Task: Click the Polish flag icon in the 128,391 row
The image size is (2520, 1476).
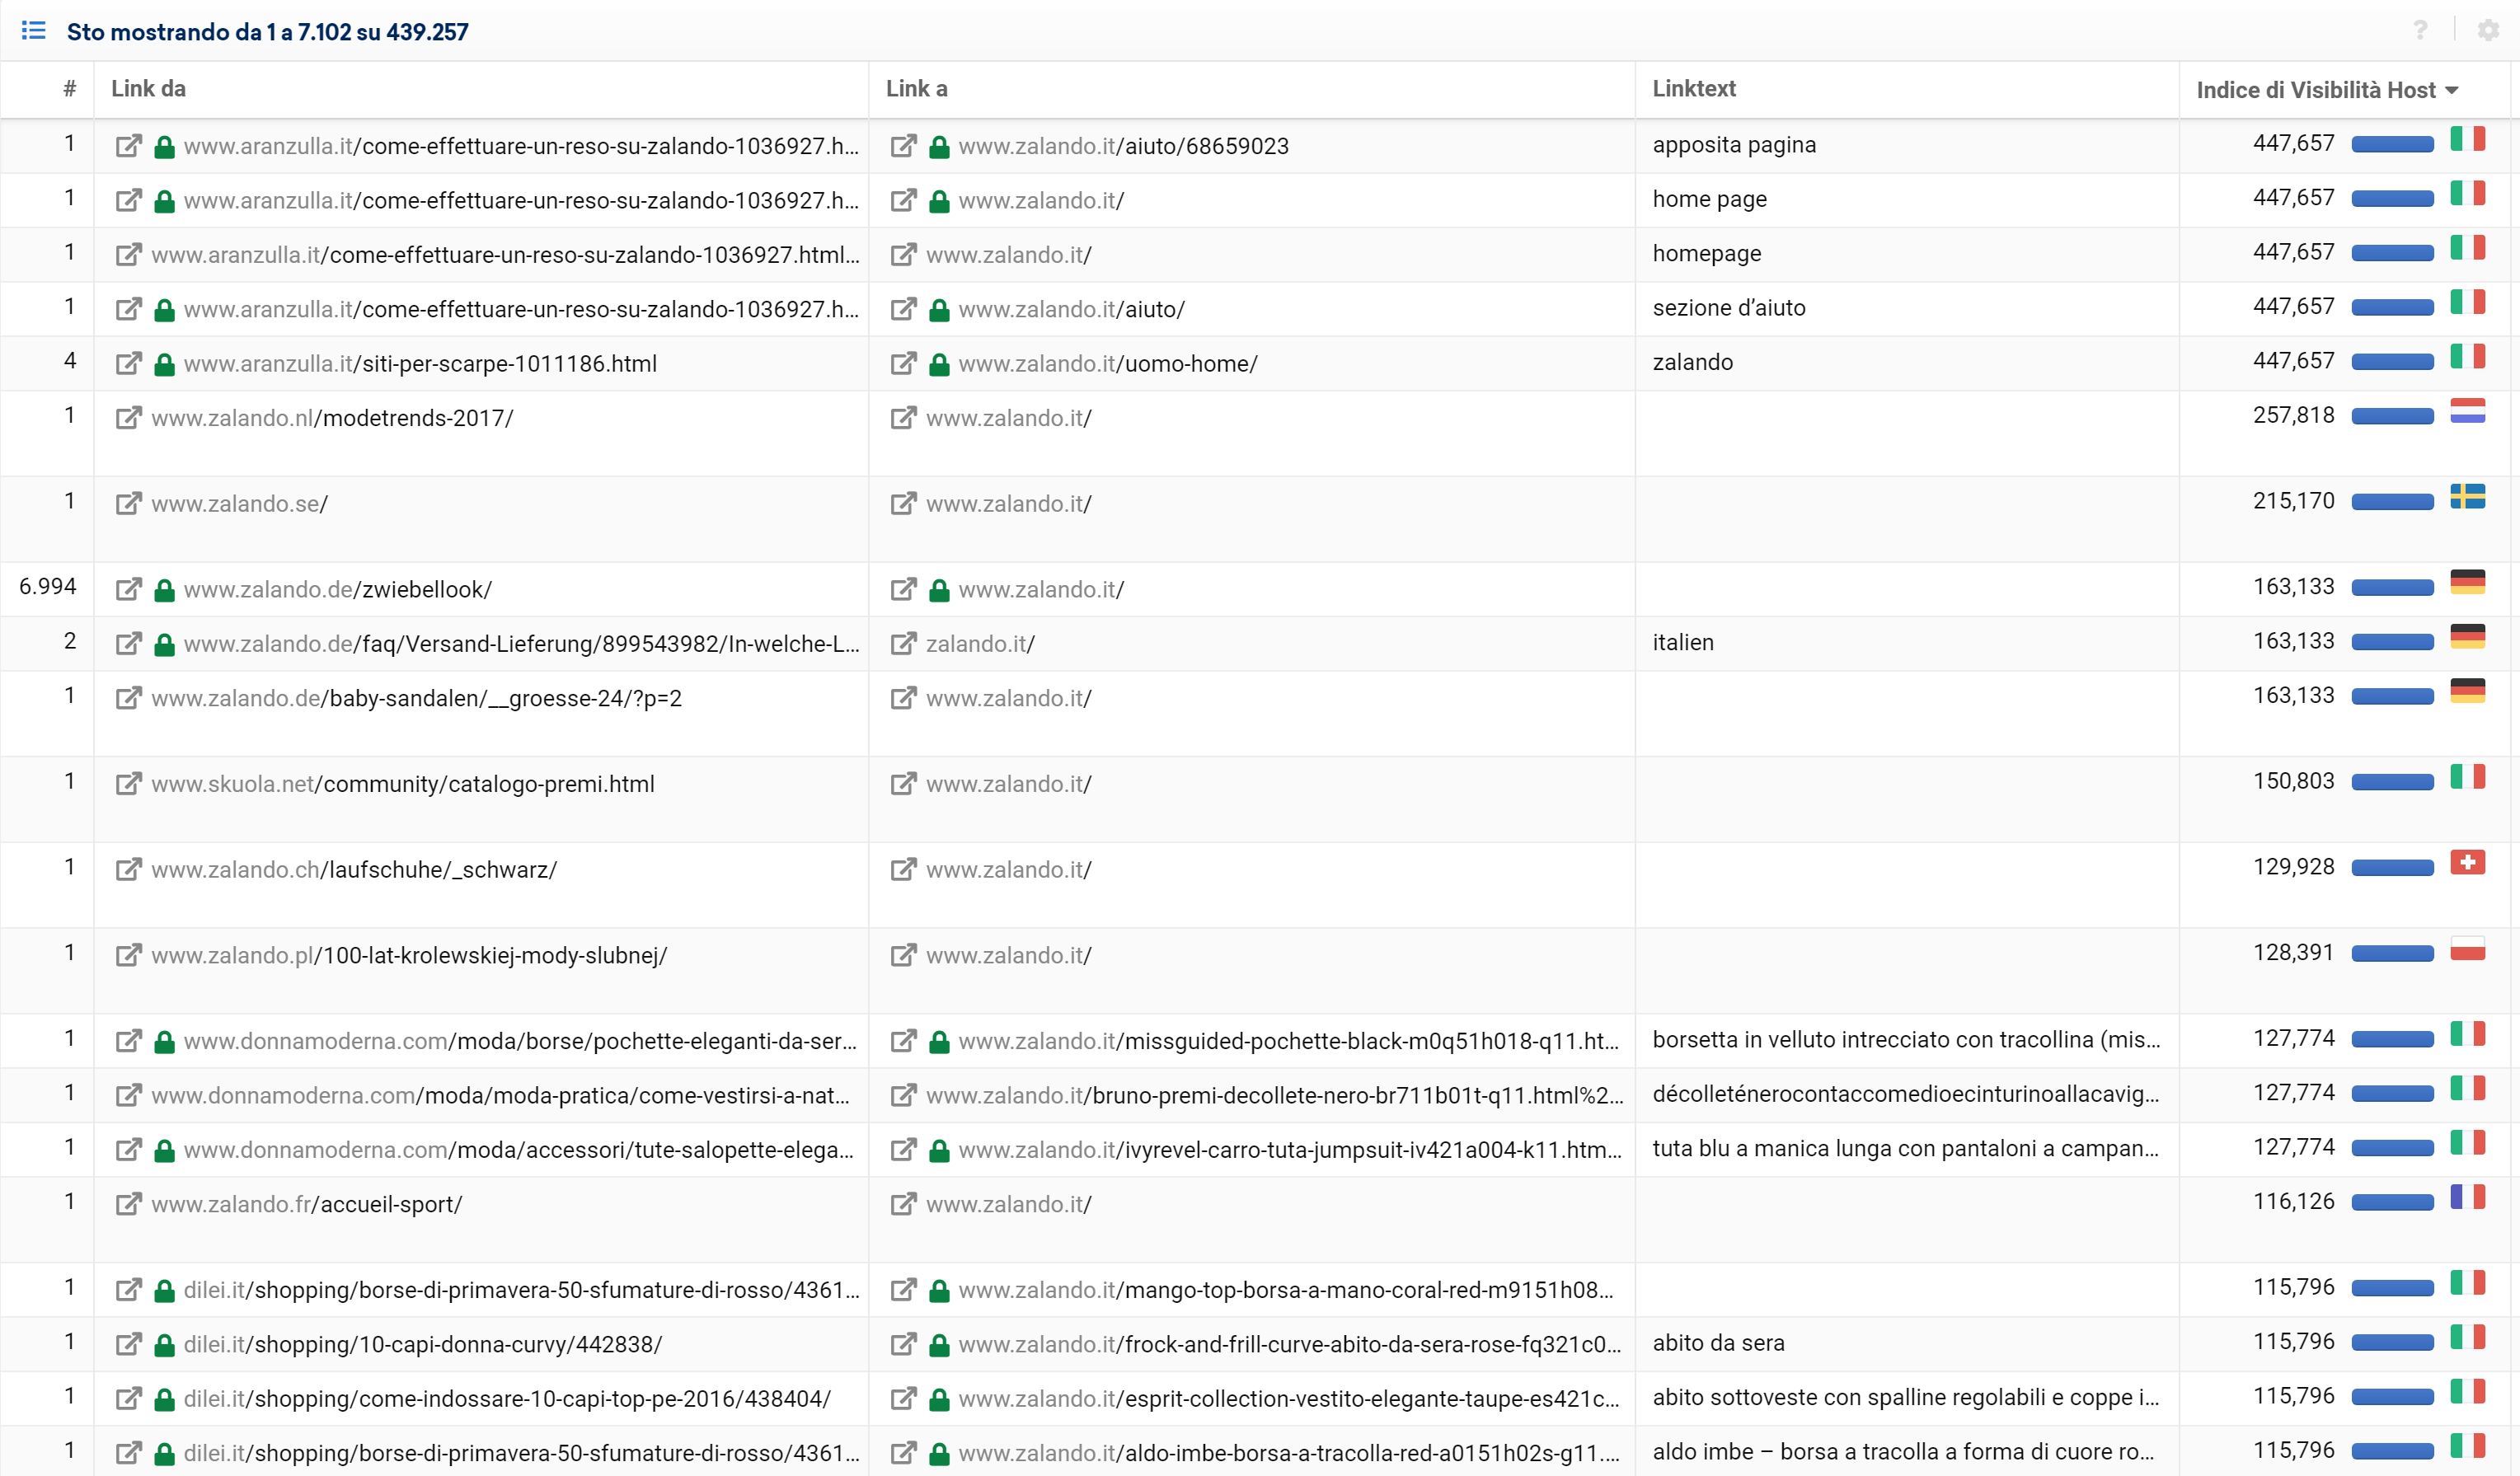Action: [2467, 948]
